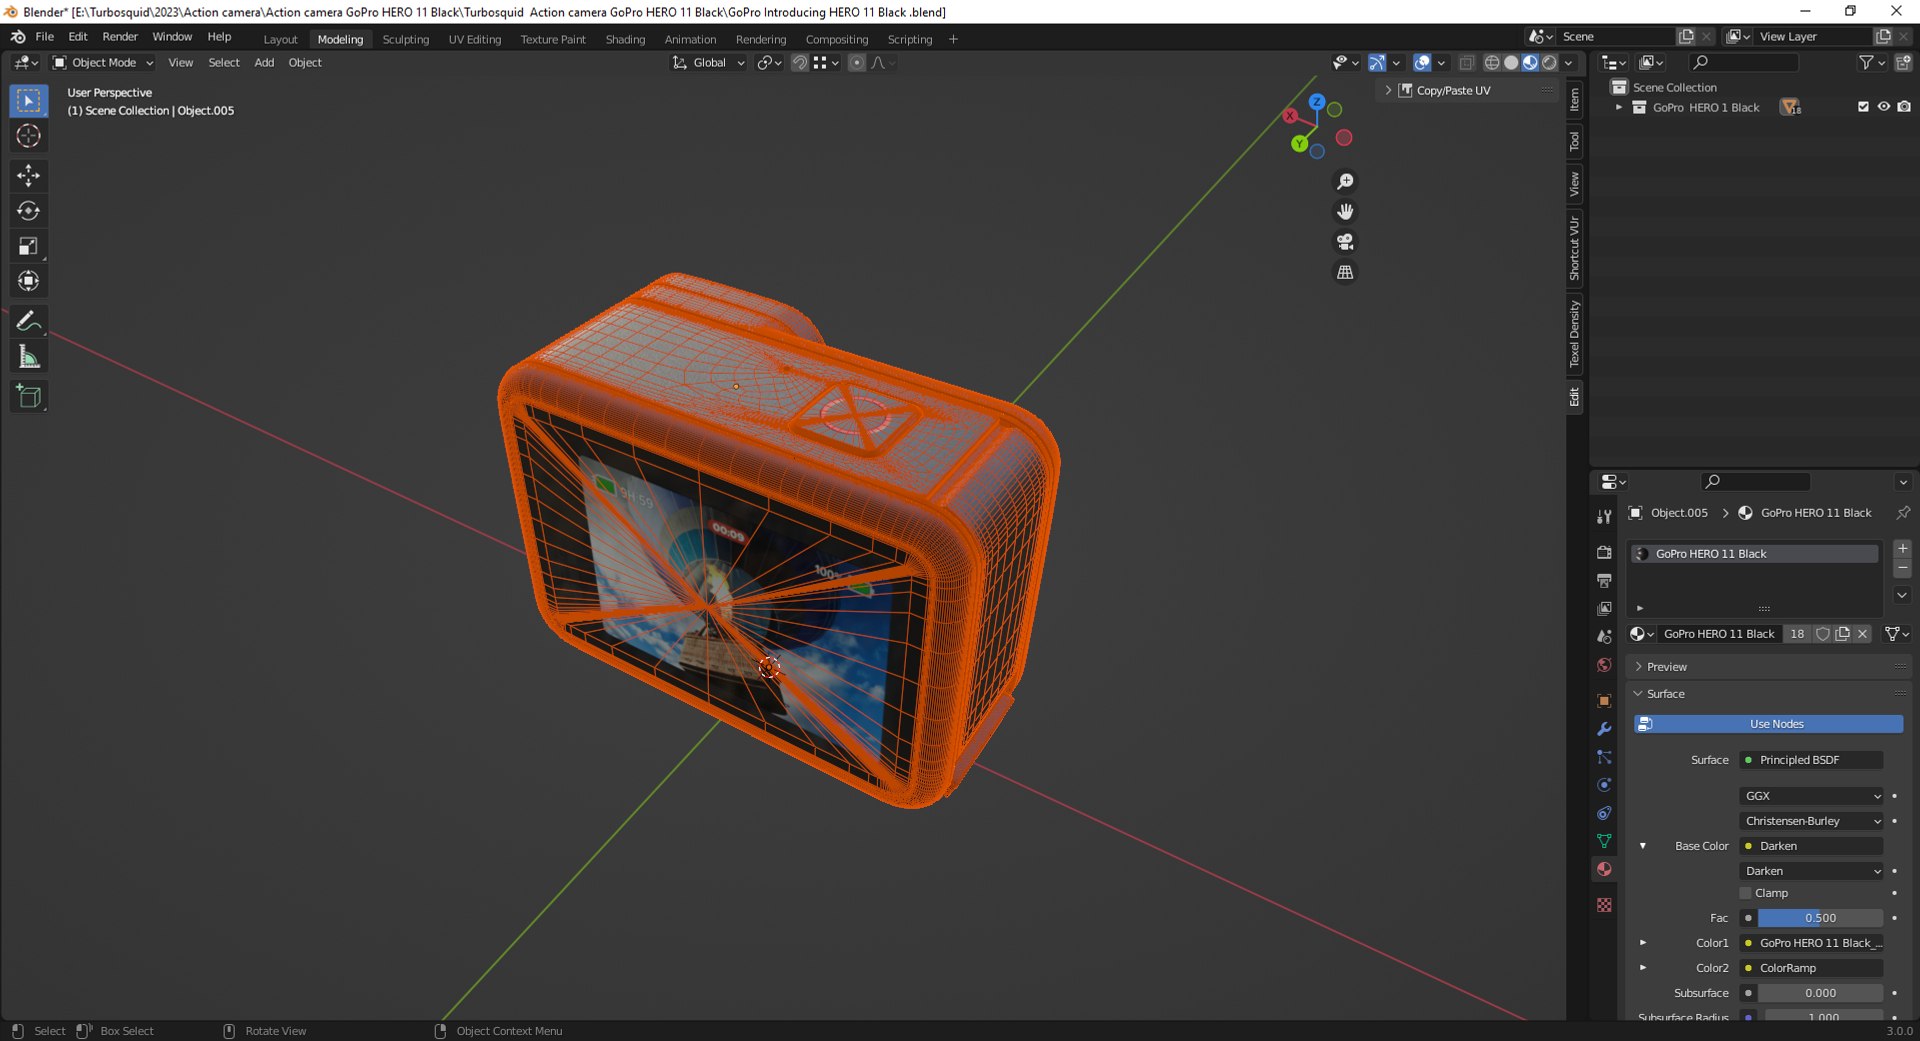Remove material slot minus button
This screenshot has height=1041, width=1920.
pos(1902,568)
